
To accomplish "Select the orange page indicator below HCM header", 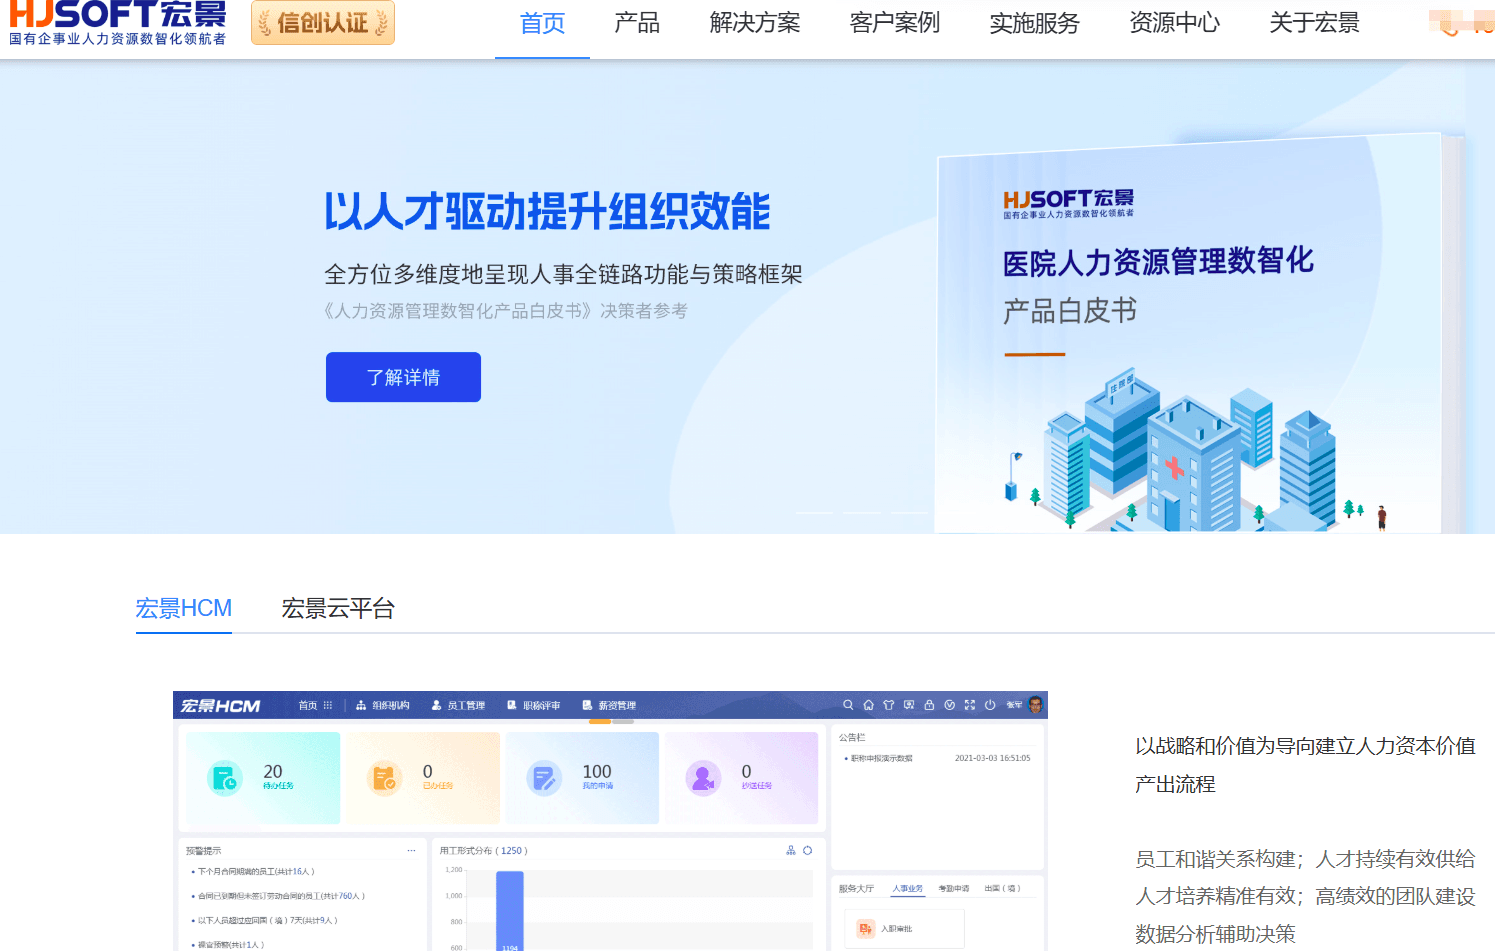I will coord(600,721).
